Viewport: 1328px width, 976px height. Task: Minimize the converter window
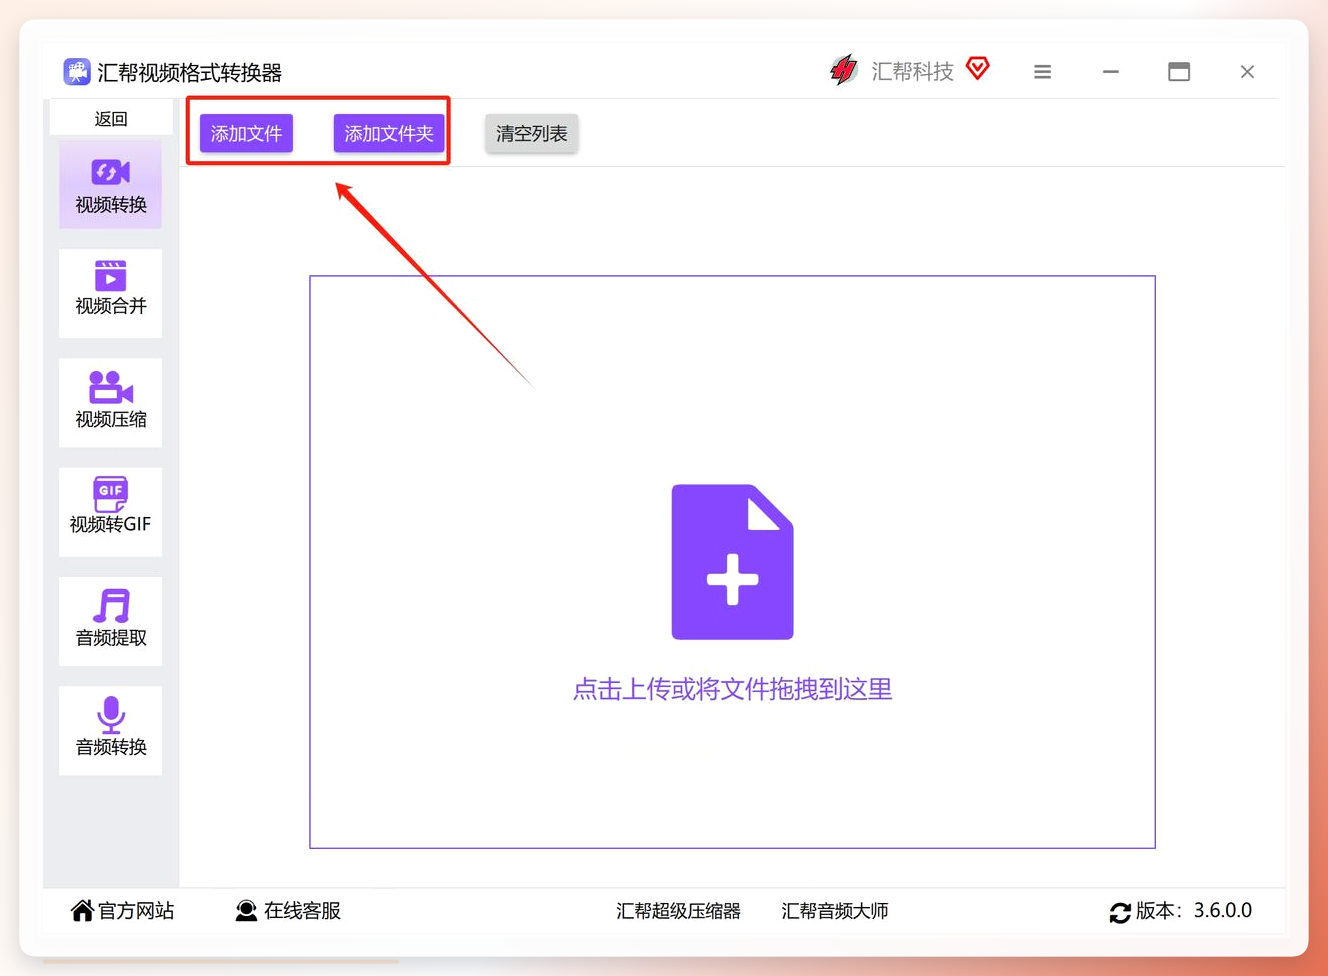click(x=1110, y=72)
